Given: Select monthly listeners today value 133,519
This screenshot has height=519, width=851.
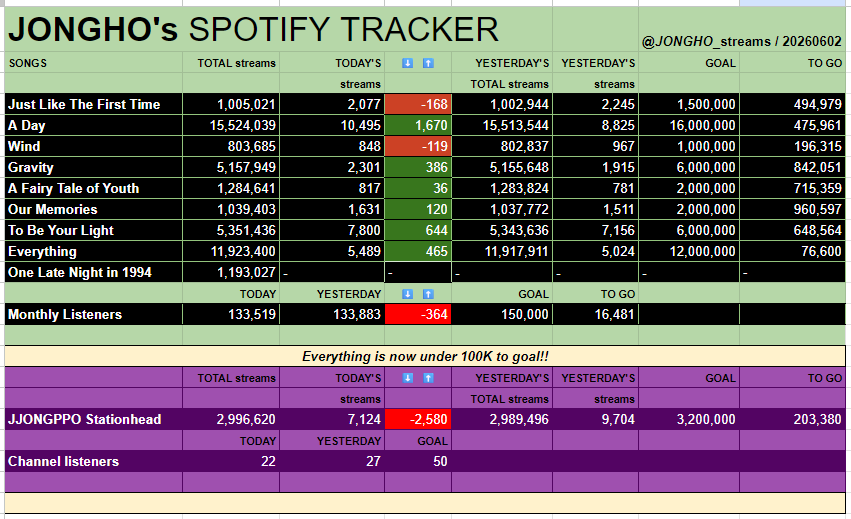Looking at the screenshot, I should (x=231, y=314).
